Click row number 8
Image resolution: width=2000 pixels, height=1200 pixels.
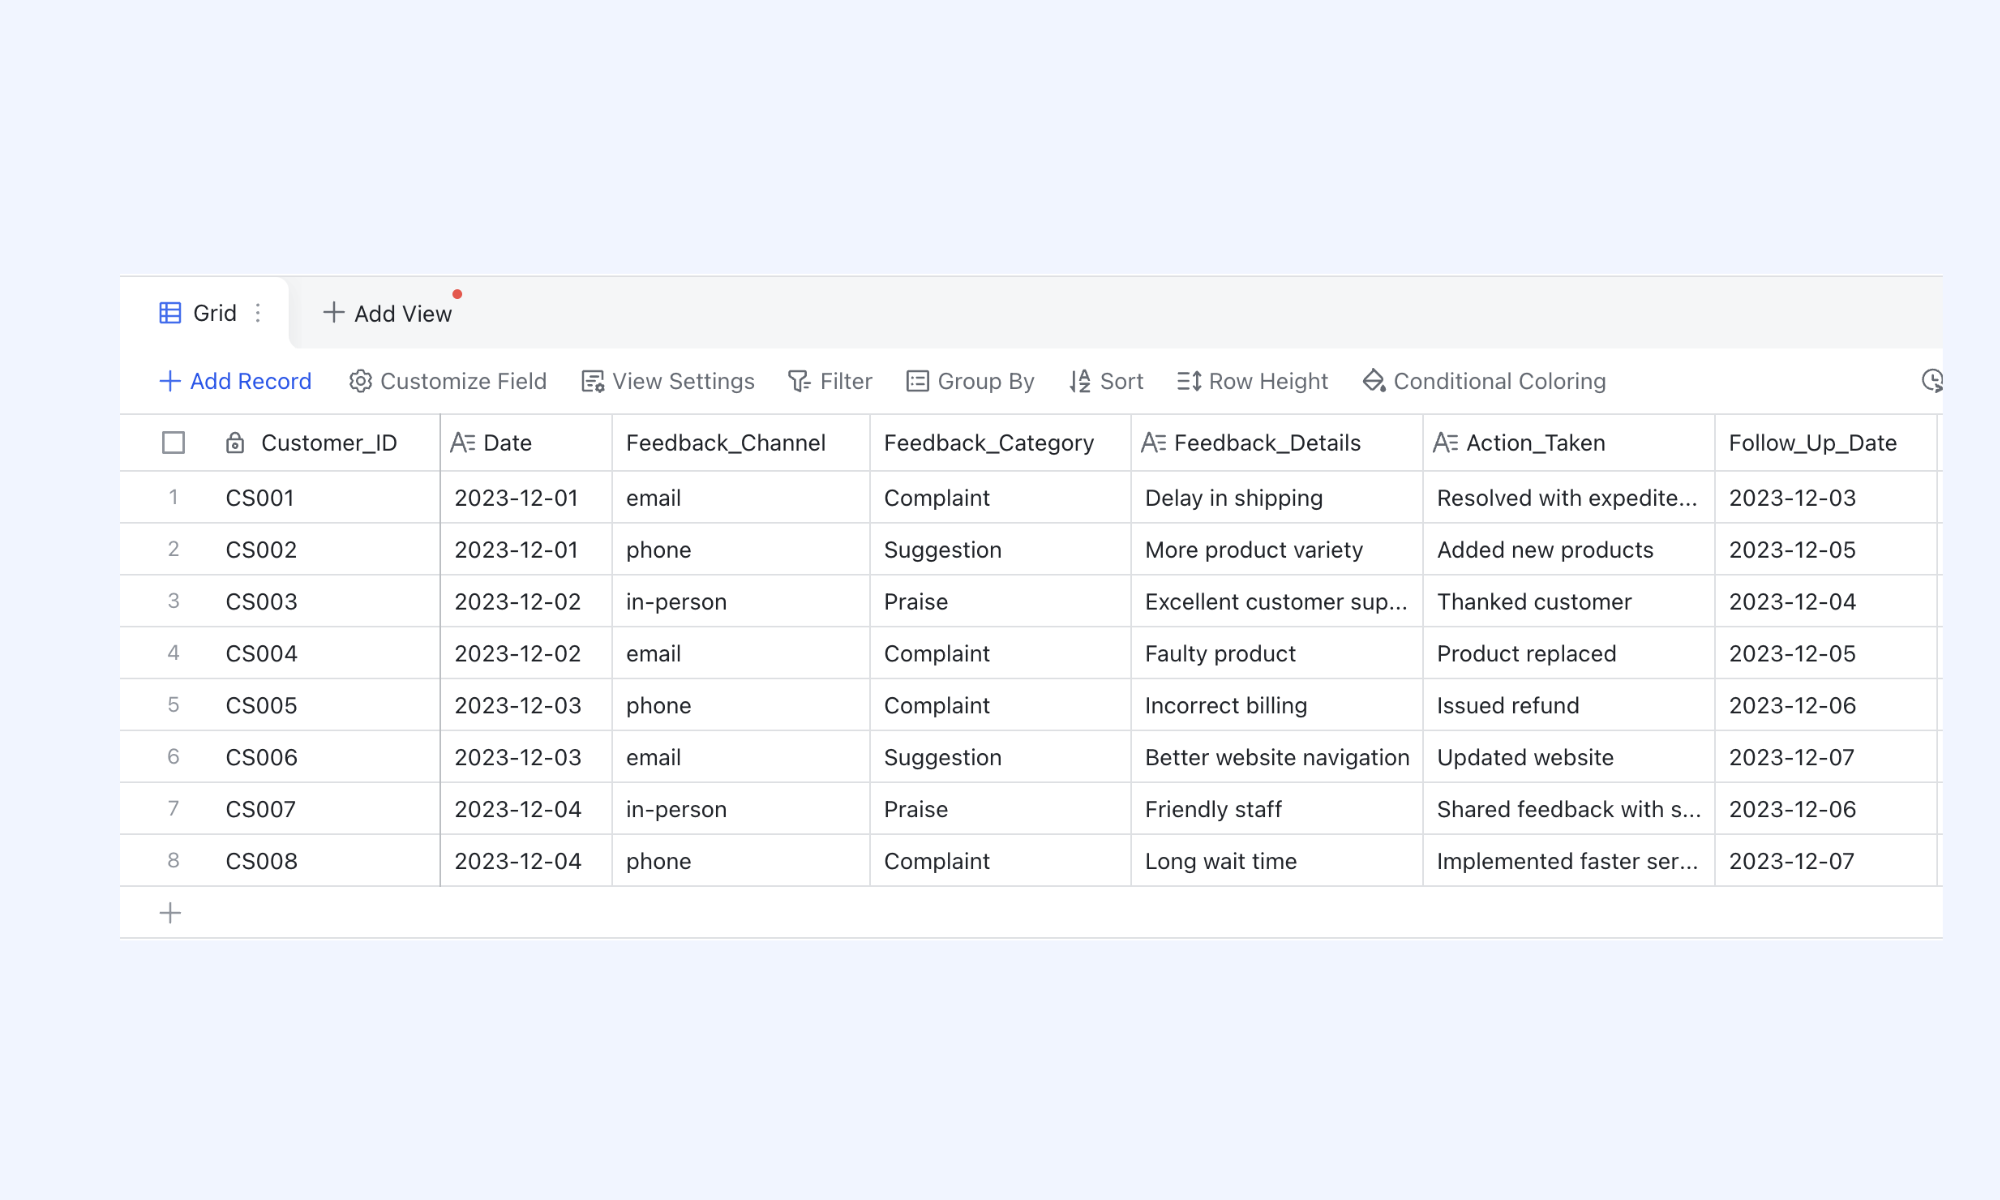[x=173, y=861]
